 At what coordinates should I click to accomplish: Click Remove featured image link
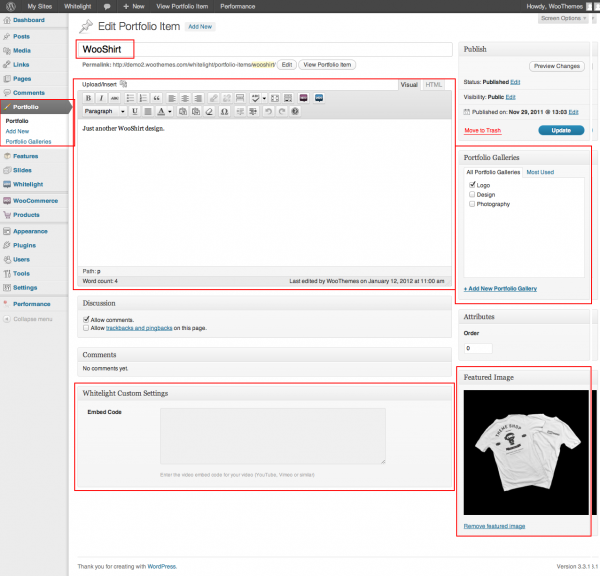[494, 526]
